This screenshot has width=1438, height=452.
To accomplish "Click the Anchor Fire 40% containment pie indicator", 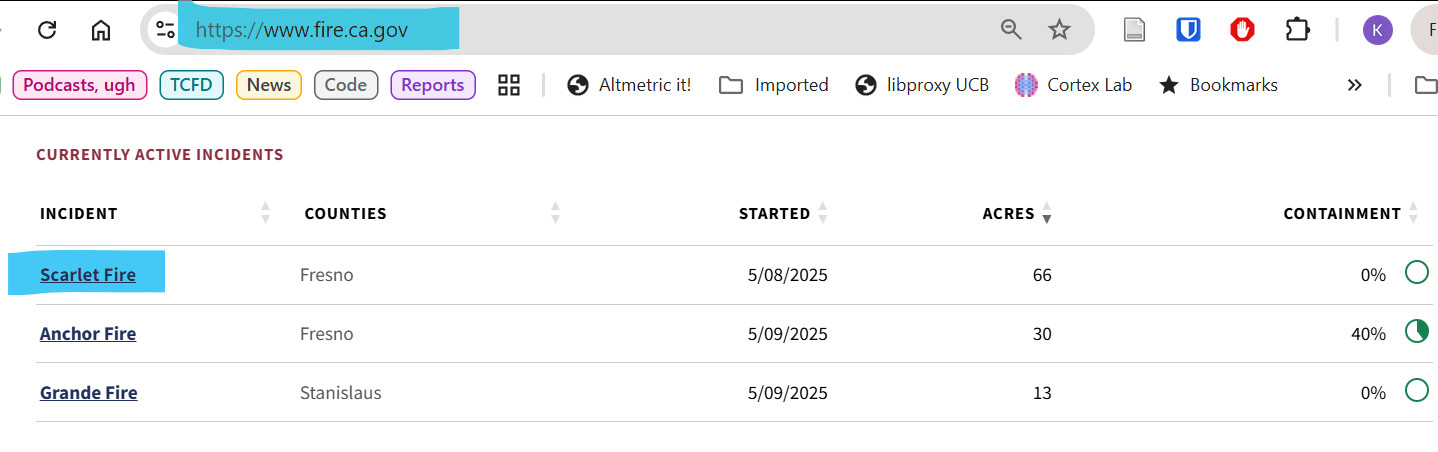I will (1416, 332).
